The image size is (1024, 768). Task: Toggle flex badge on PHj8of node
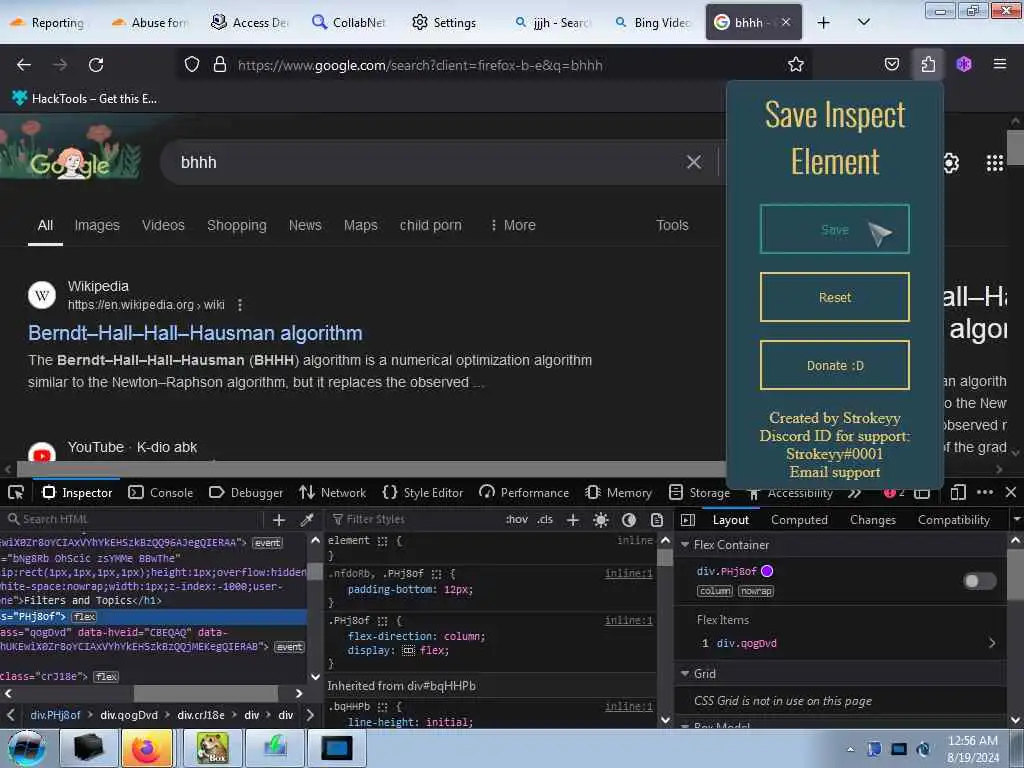tap(84, 616)
